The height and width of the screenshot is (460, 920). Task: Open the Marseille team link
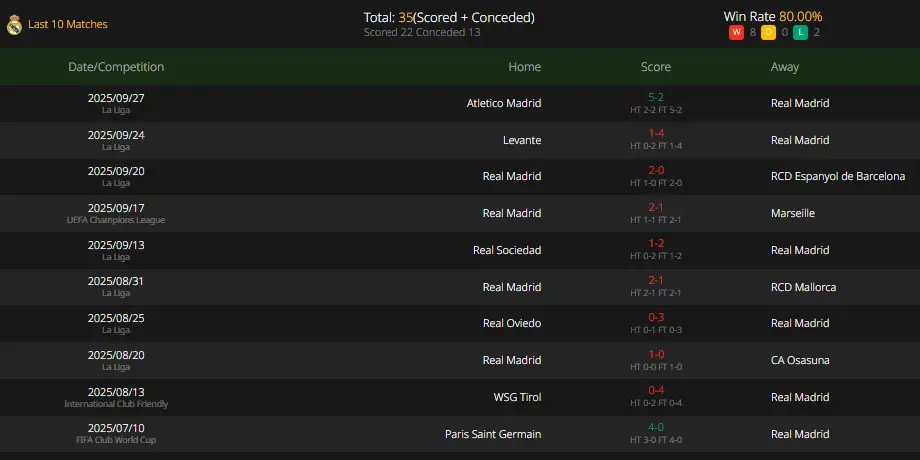click(x=793, y=214)
